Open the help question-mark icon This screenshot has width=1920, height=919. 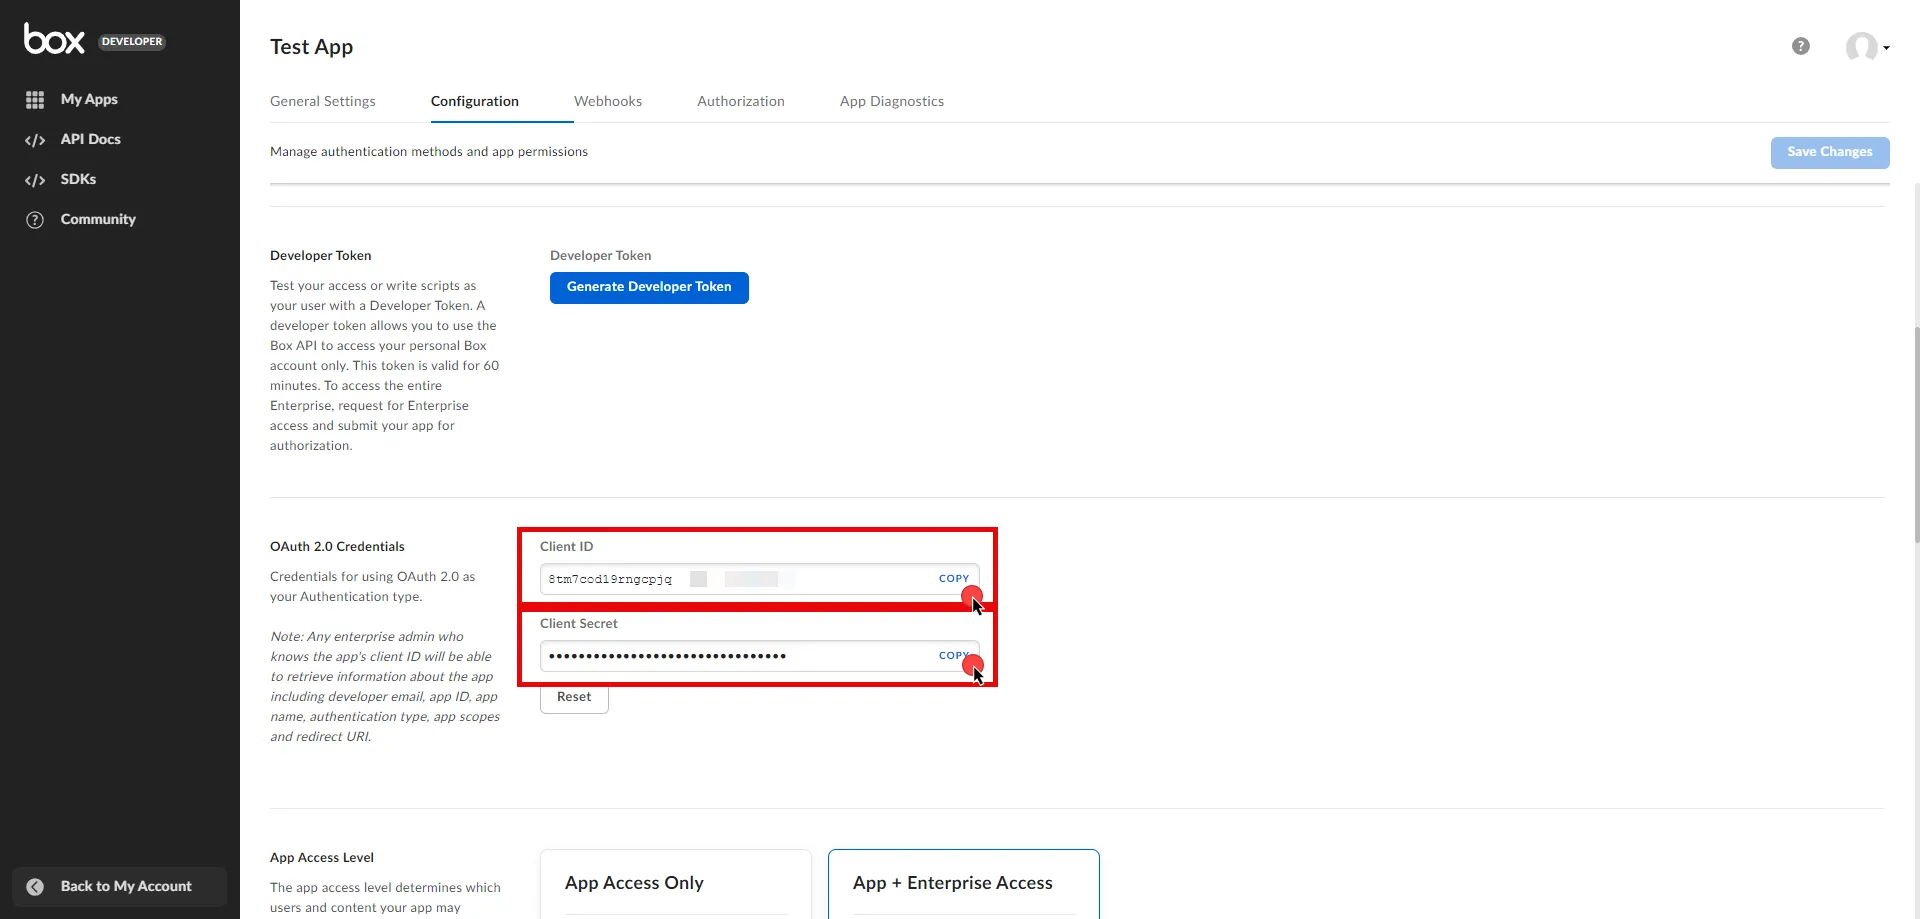[1800, 45]
